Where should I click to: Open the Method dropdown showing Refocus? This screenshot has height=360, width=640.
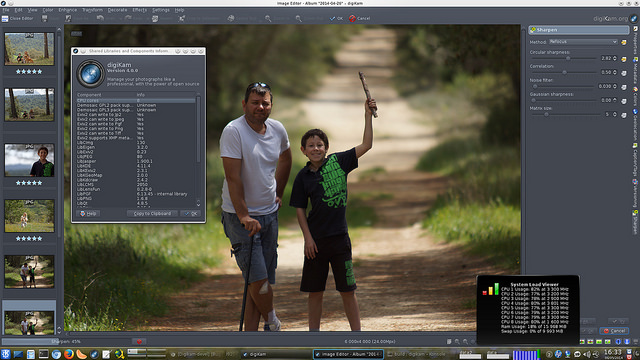point(583,42)
